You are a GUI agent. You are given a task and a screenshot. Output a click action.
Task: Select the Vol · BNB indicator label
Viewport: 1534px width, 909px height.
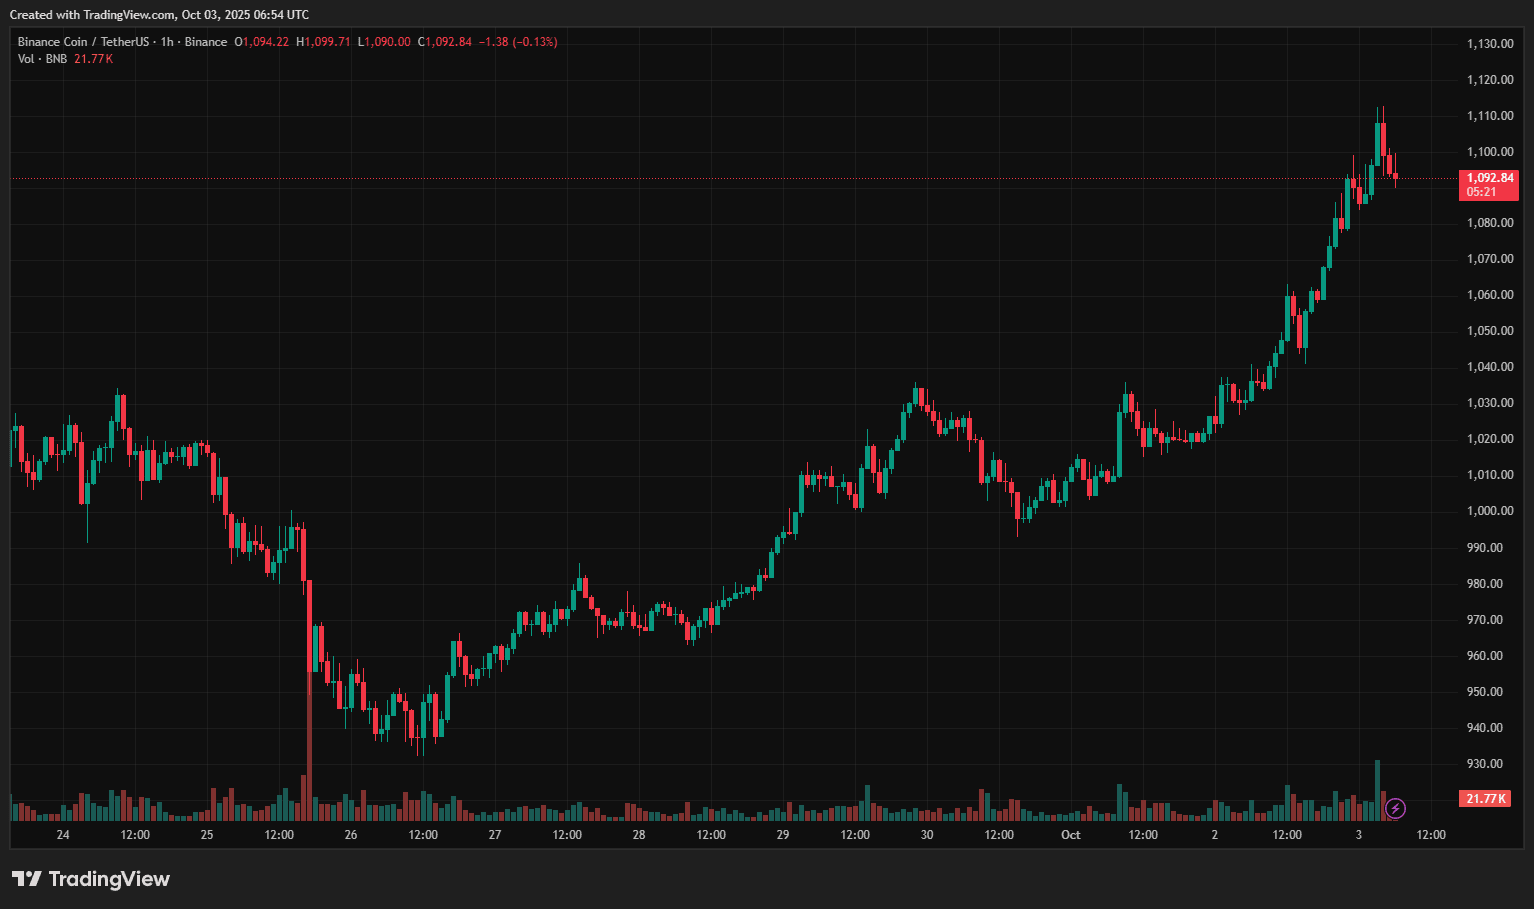tap(42, 59)
